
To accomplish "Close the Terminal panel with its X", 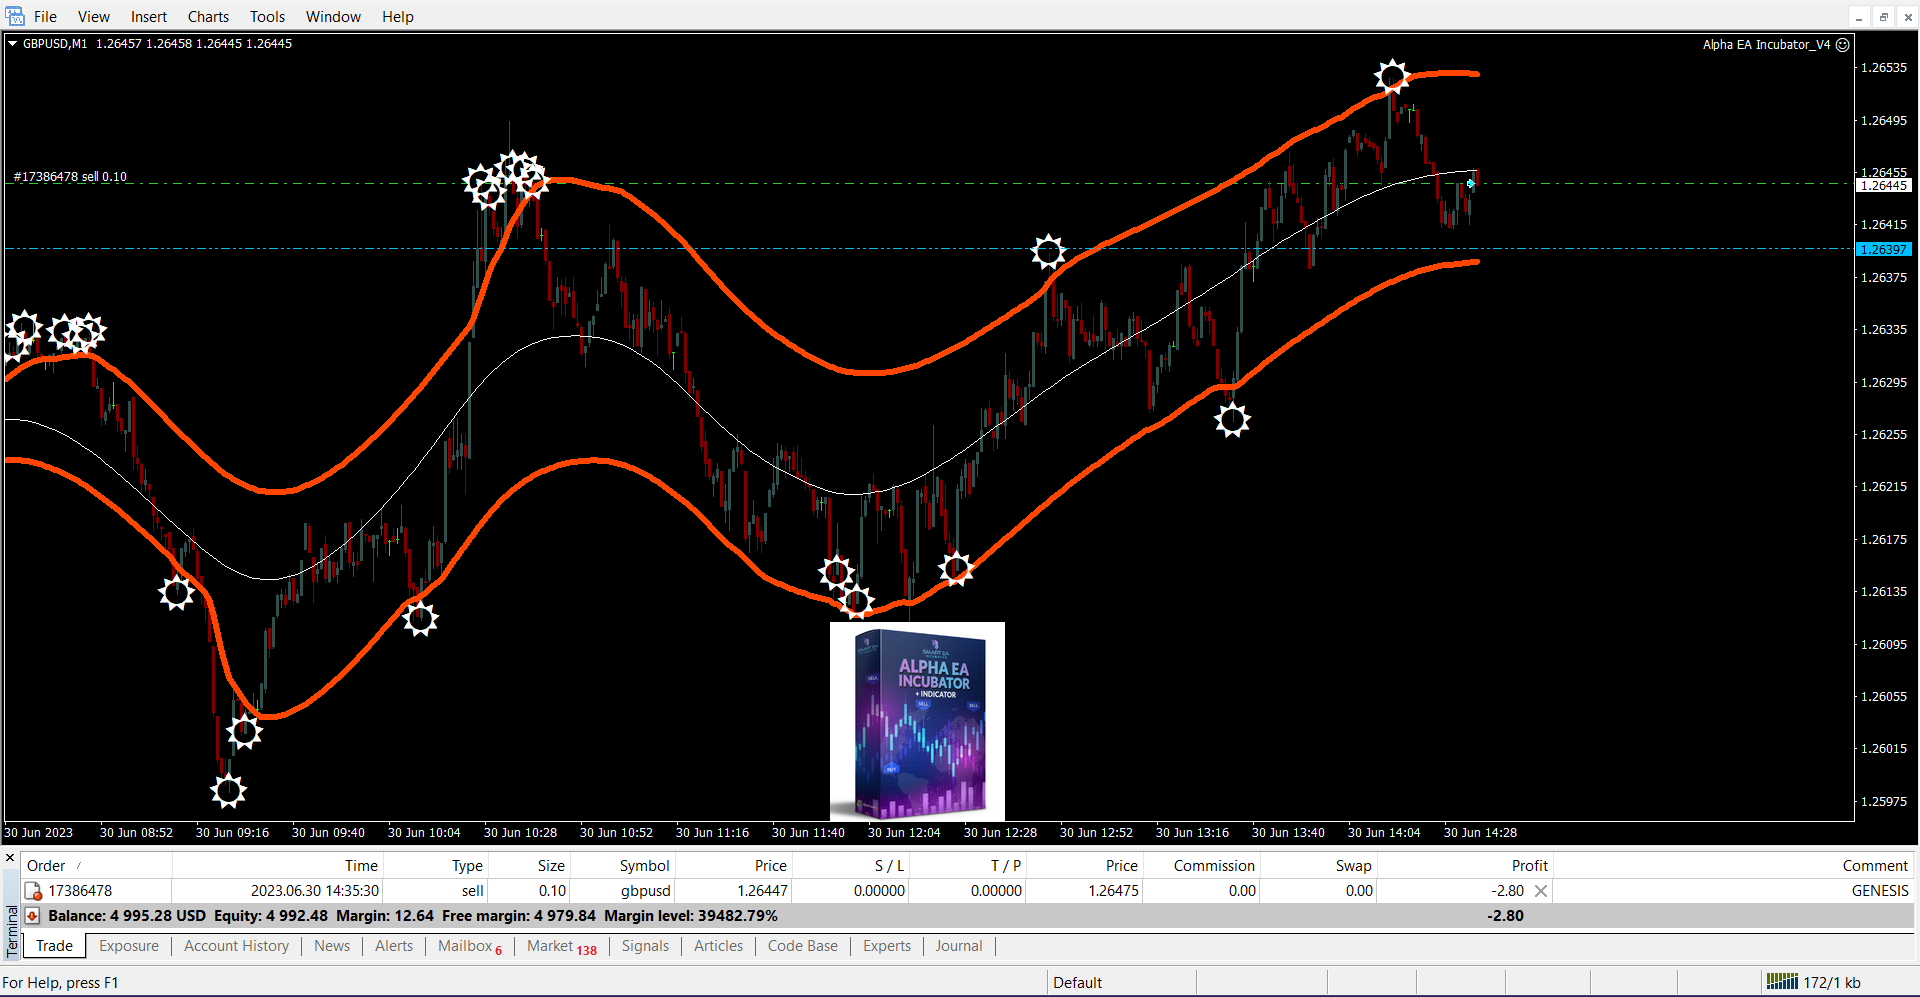I will pyautogui.click(x=10, y=858).
